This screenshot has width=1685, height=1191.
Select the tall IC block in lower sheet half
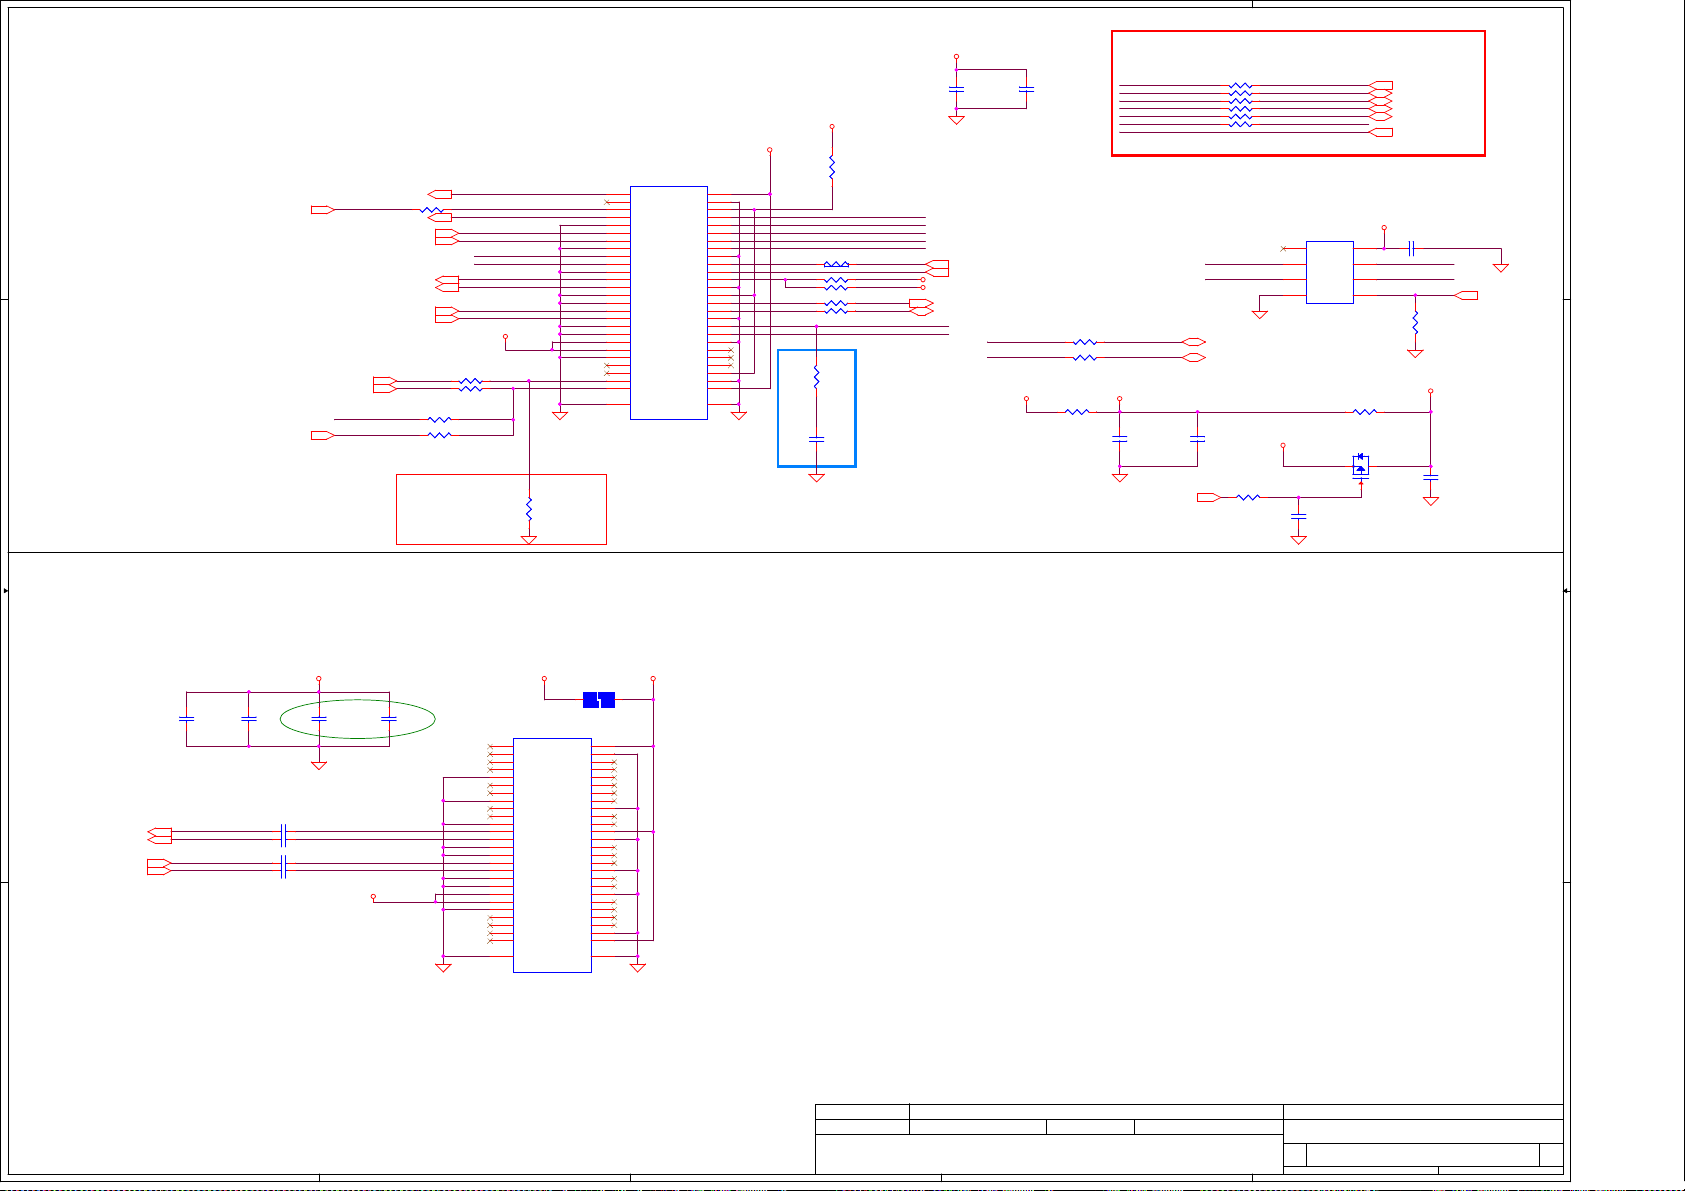(552, 855)
